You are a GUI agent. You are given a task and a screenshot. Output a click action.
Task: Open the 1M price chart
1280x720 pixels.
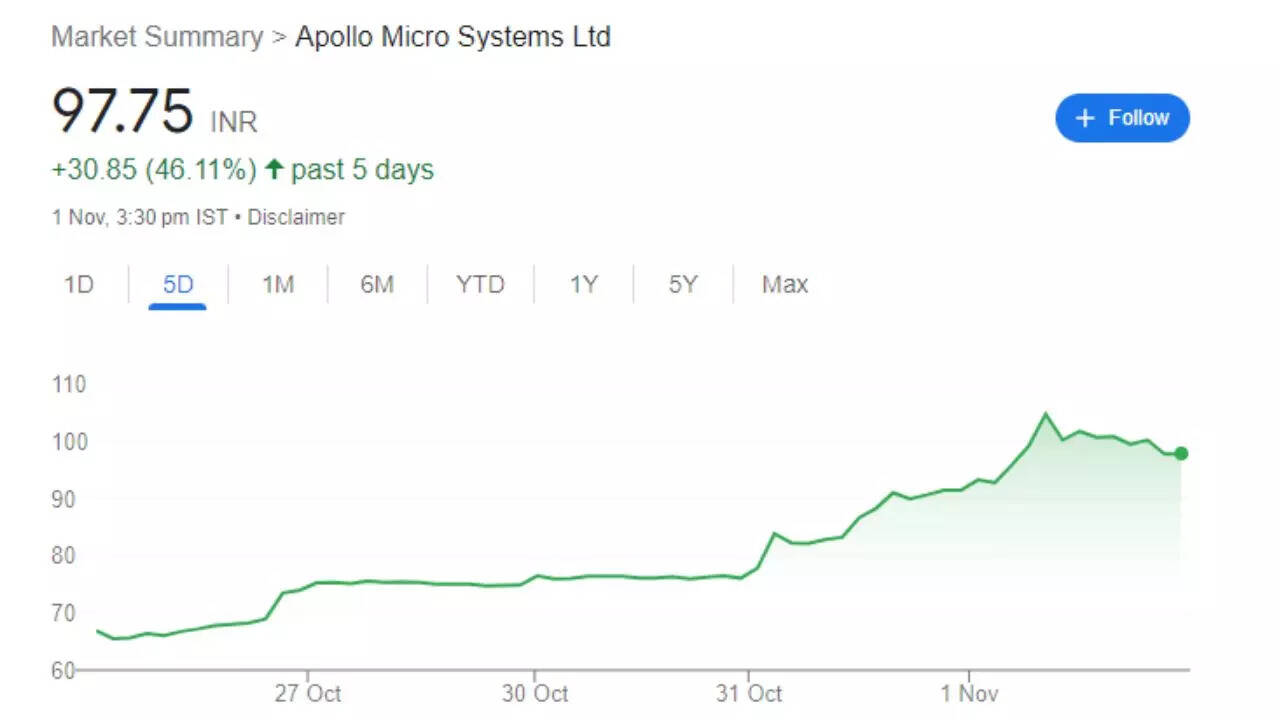pyautogui.click(x=278, y=285)
